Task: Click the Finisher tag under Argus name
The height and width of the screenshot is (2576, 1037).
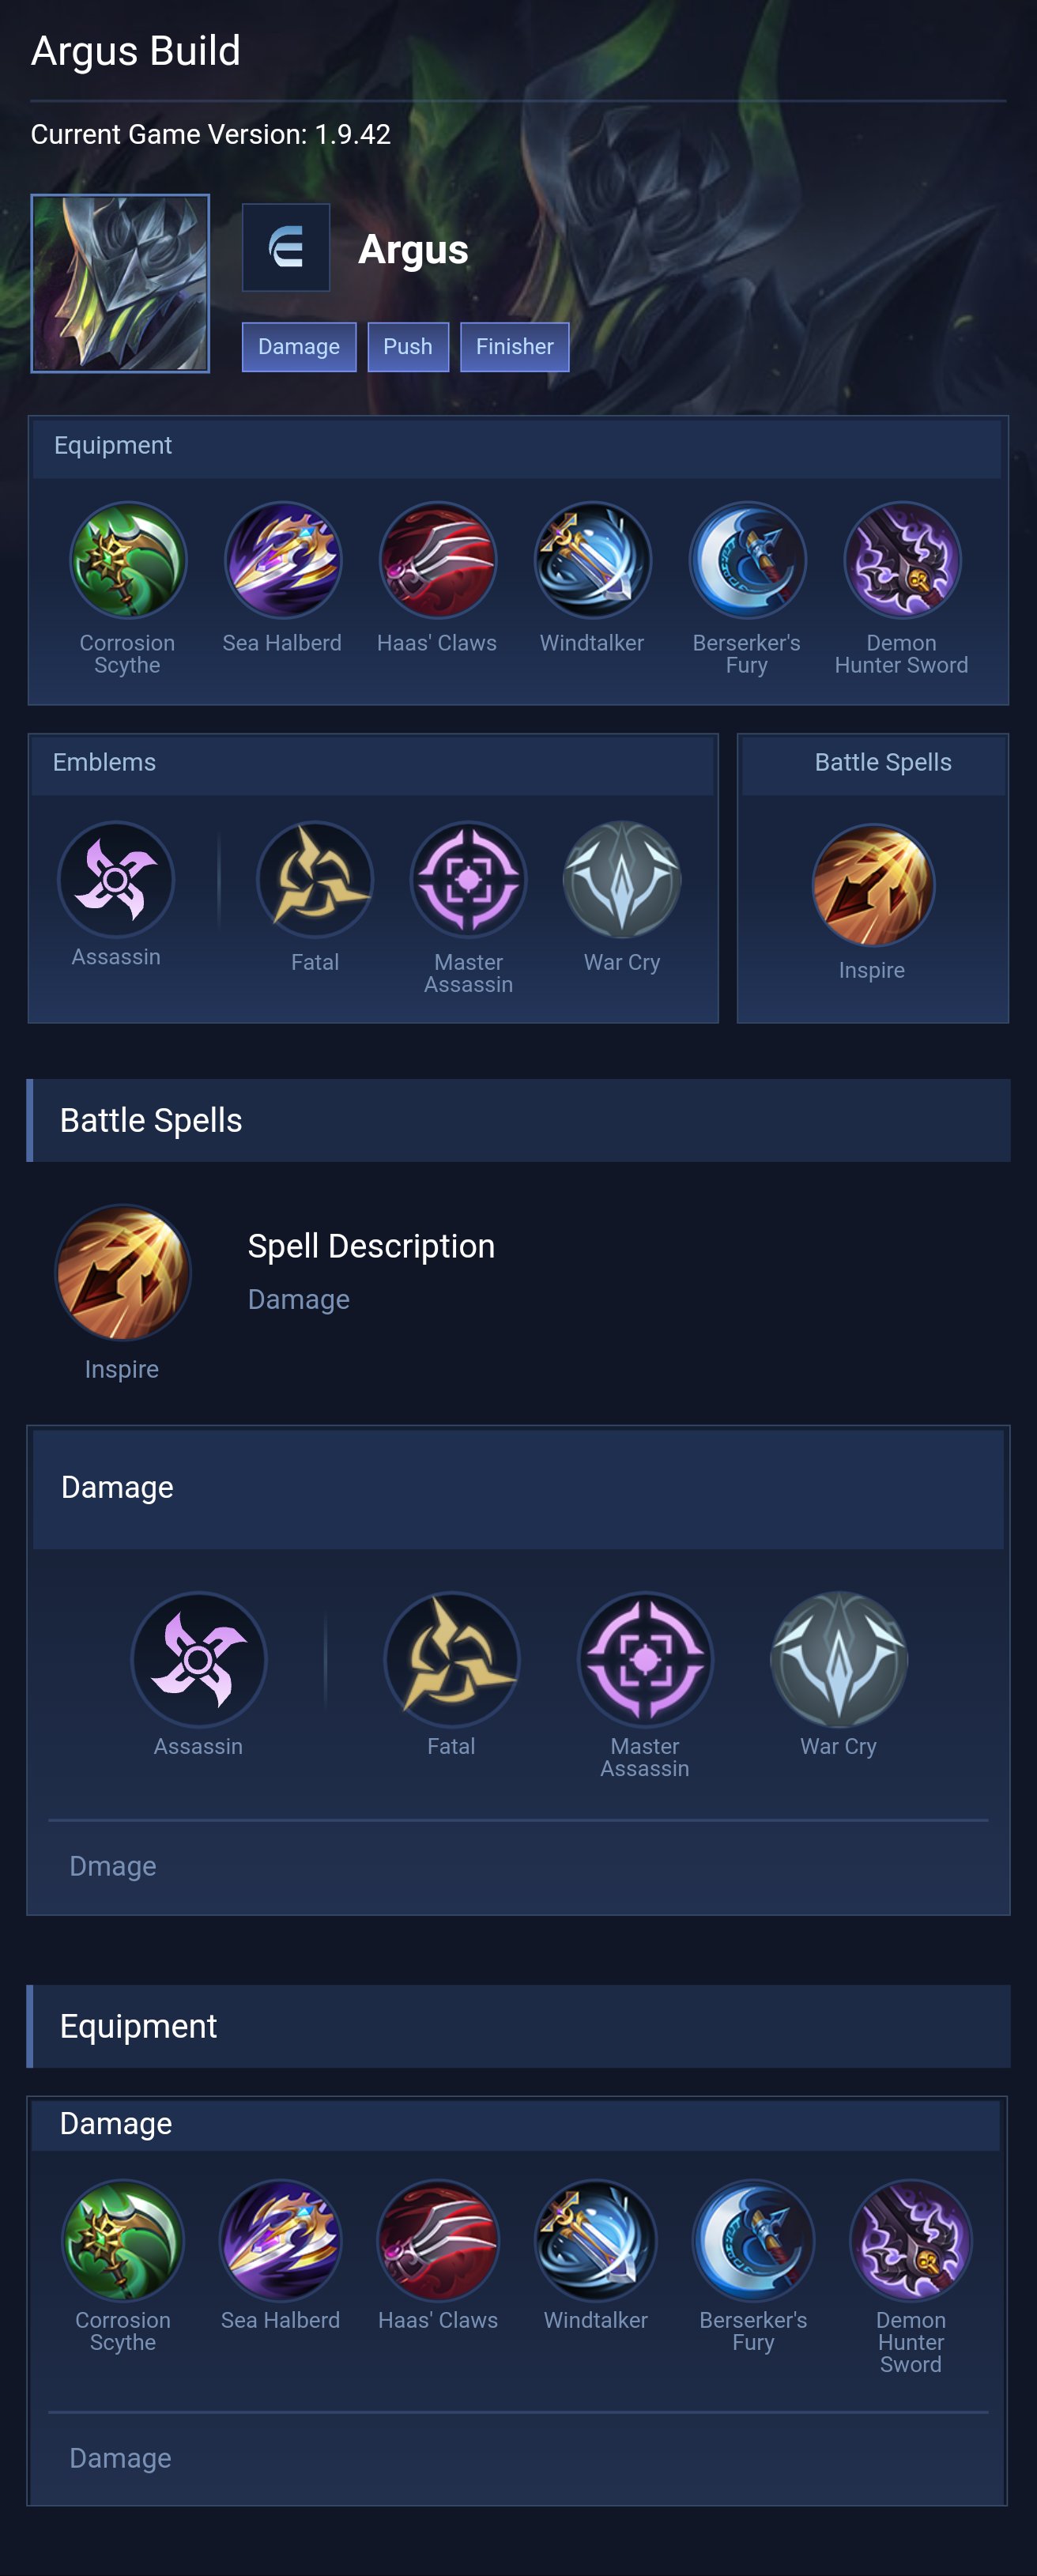Action: pyautogui.click(x=514, y=347)
